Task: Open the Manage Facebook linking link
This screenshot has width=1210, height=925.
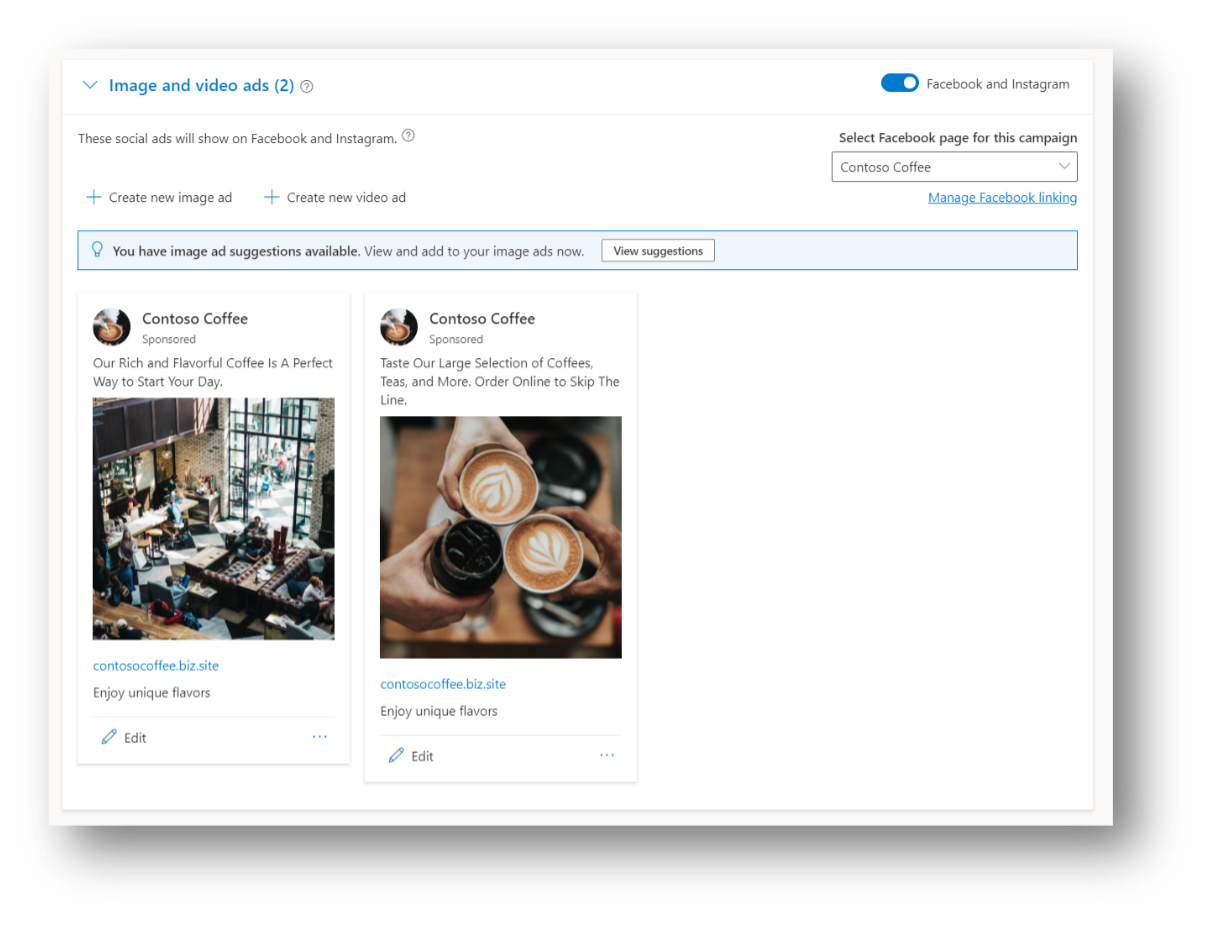Action: pos(1002,197)
